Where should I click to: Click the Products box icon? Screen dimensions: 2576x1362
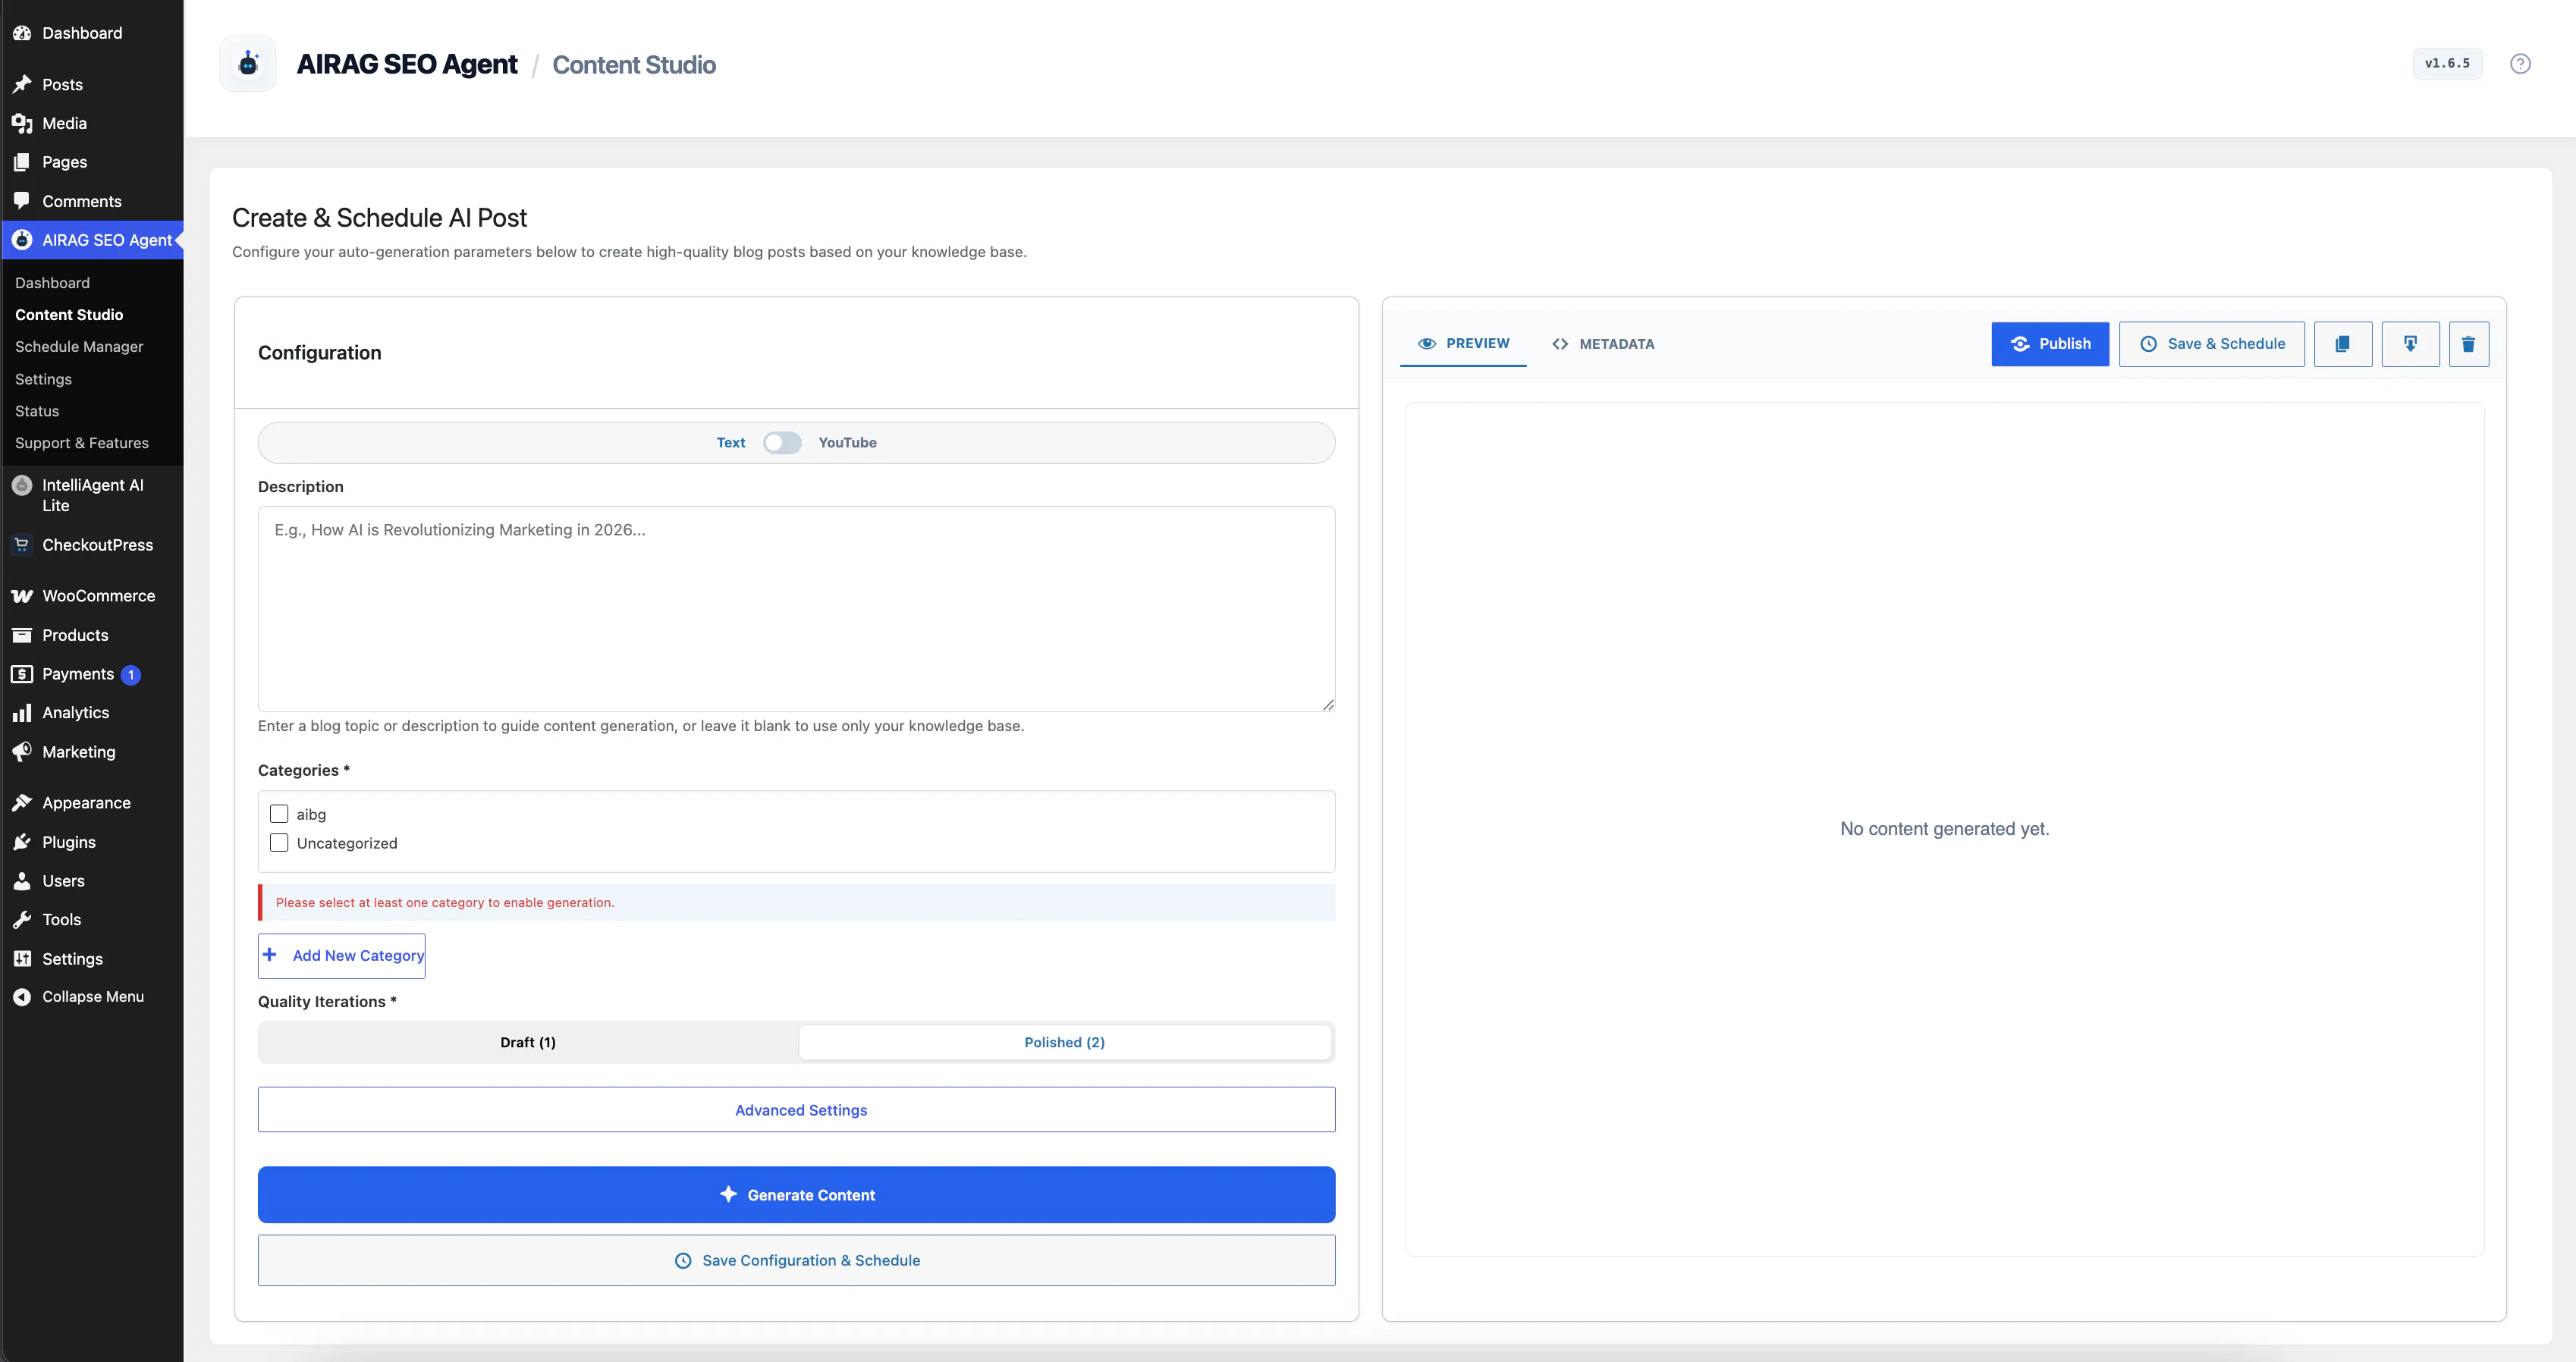(x=22, y=635)
